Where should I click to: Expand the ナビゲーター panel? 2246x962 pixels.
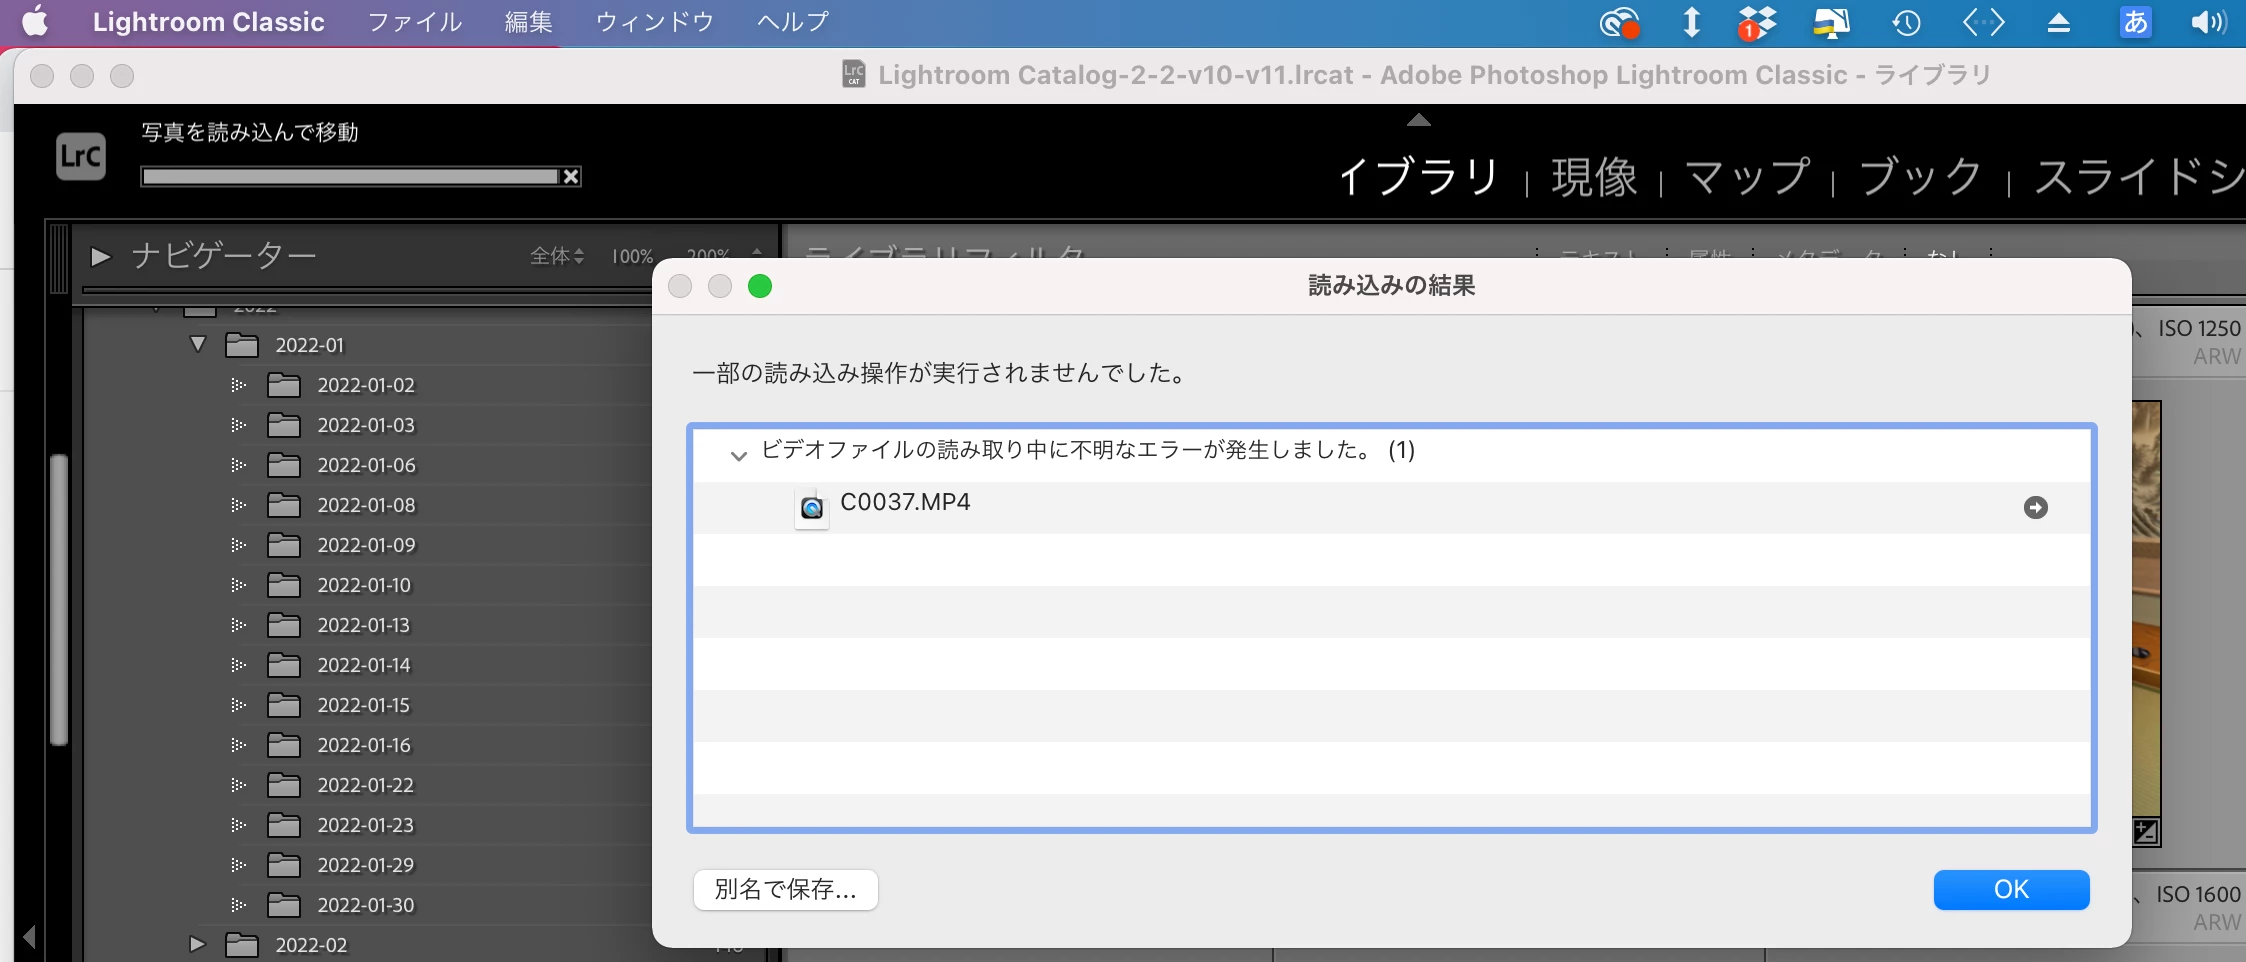click(x=100, y=257)
